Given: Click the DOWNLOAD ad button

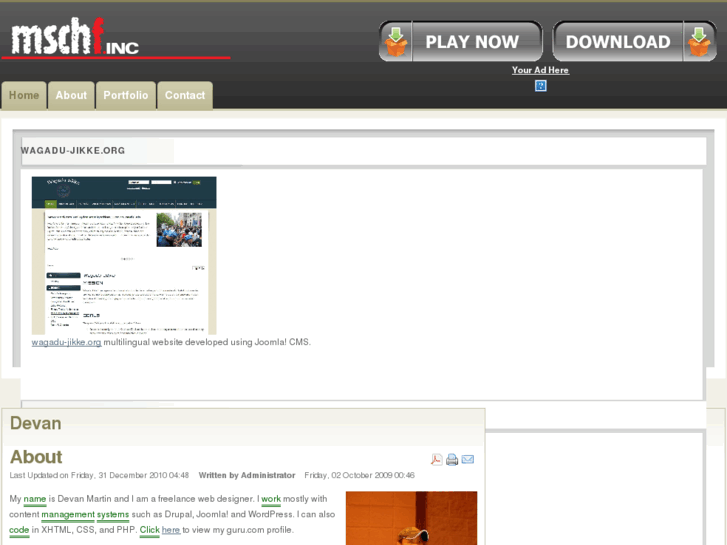Looking at the screenshot, I should click(x=635, y=41).
